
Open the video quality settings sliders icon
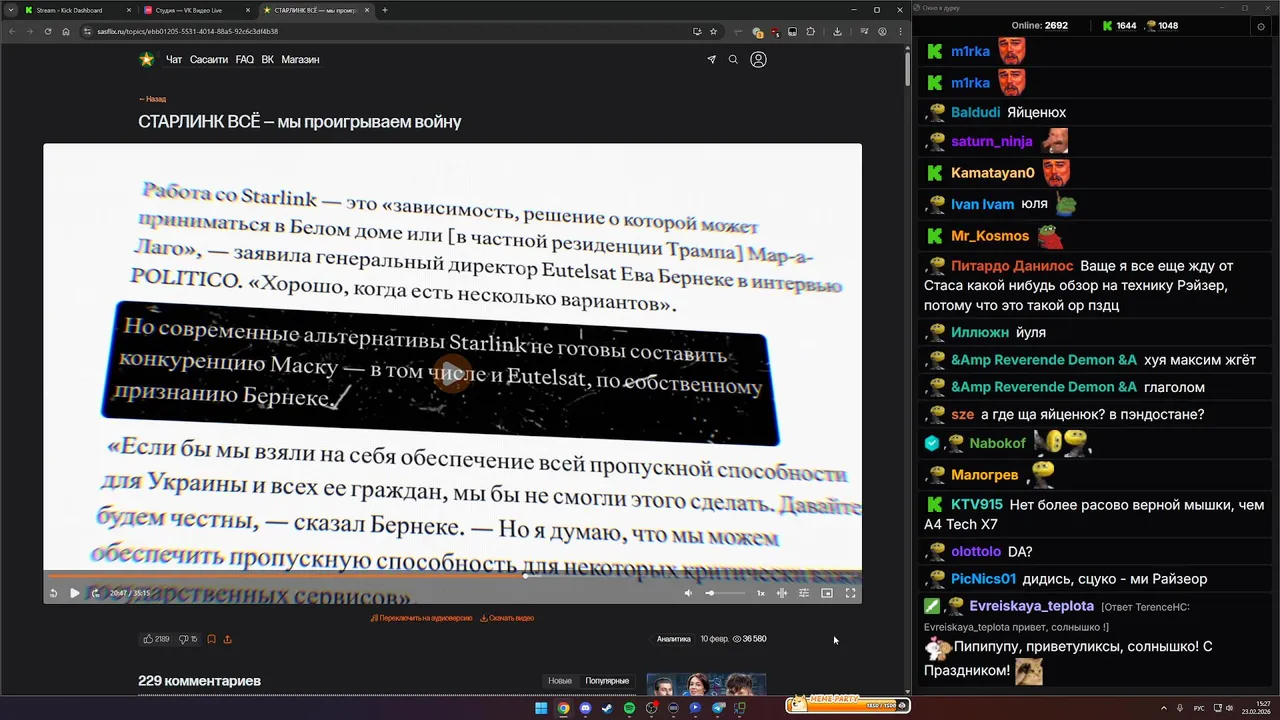coord(804,593)
